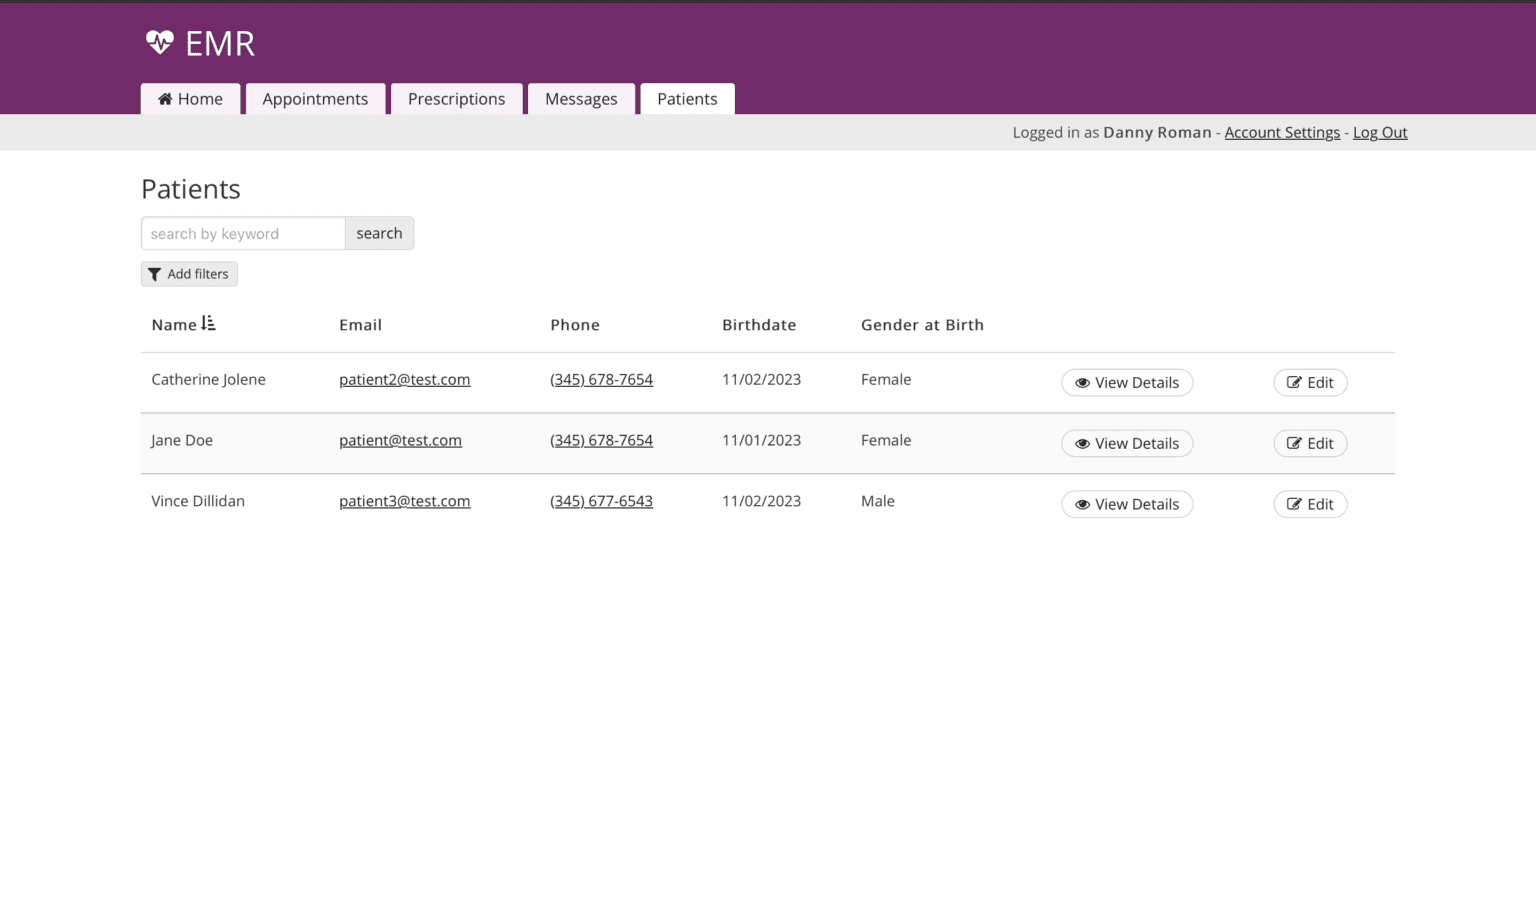Open Account Settings link
This screenshot has height=907, width=1536.
coord(1282,132)
